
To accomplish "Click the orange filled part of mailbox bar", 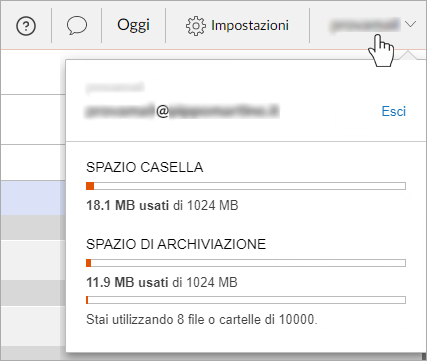I will pos(90,186).
